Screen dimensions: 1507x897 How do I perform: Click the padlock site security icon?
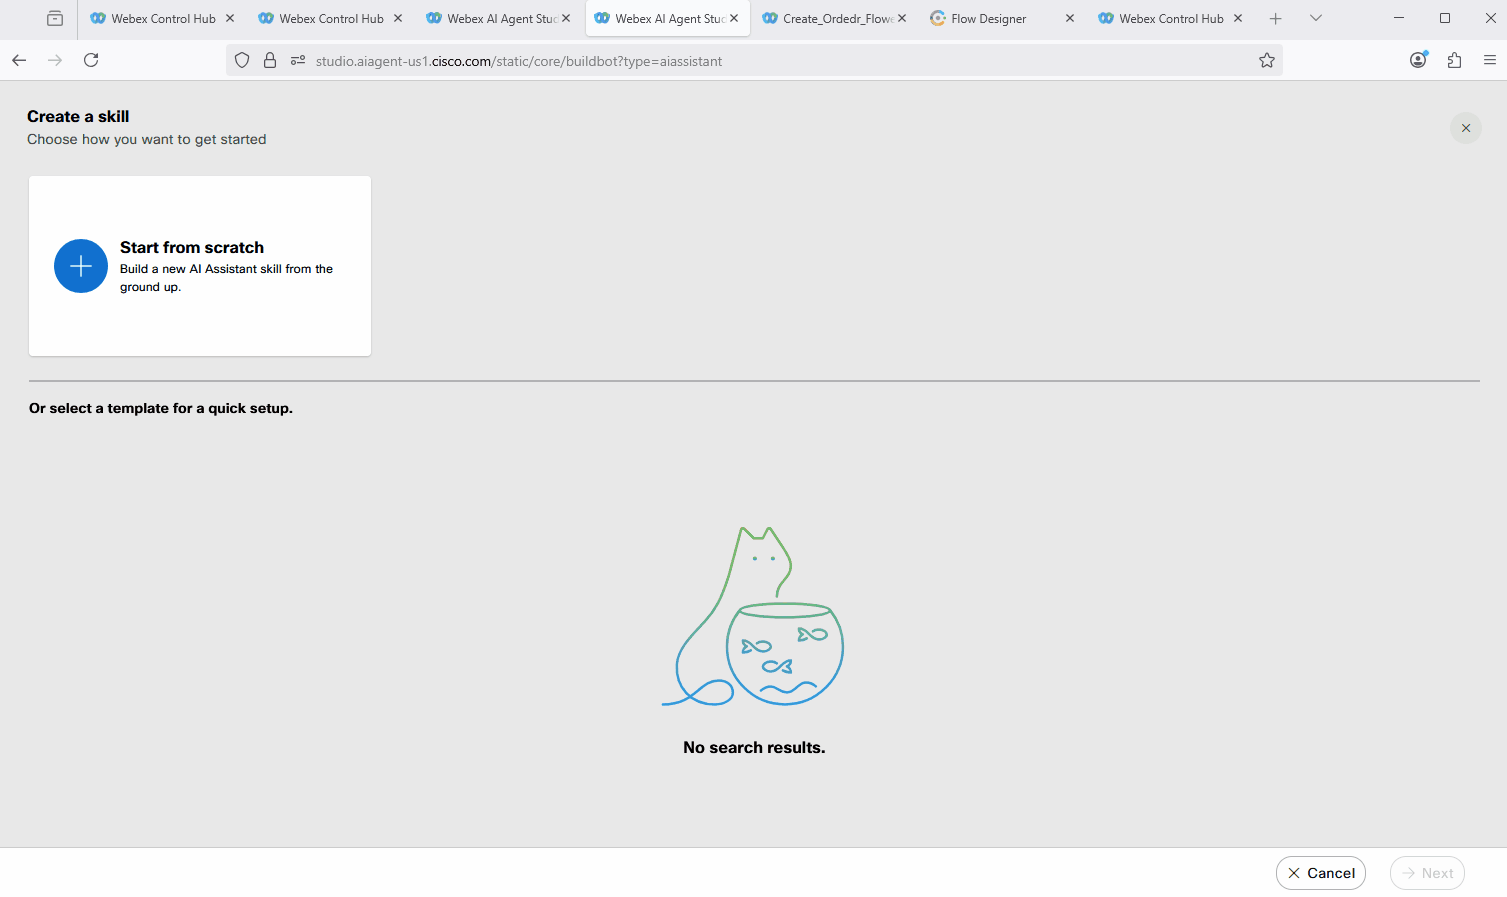coord(270,61)
